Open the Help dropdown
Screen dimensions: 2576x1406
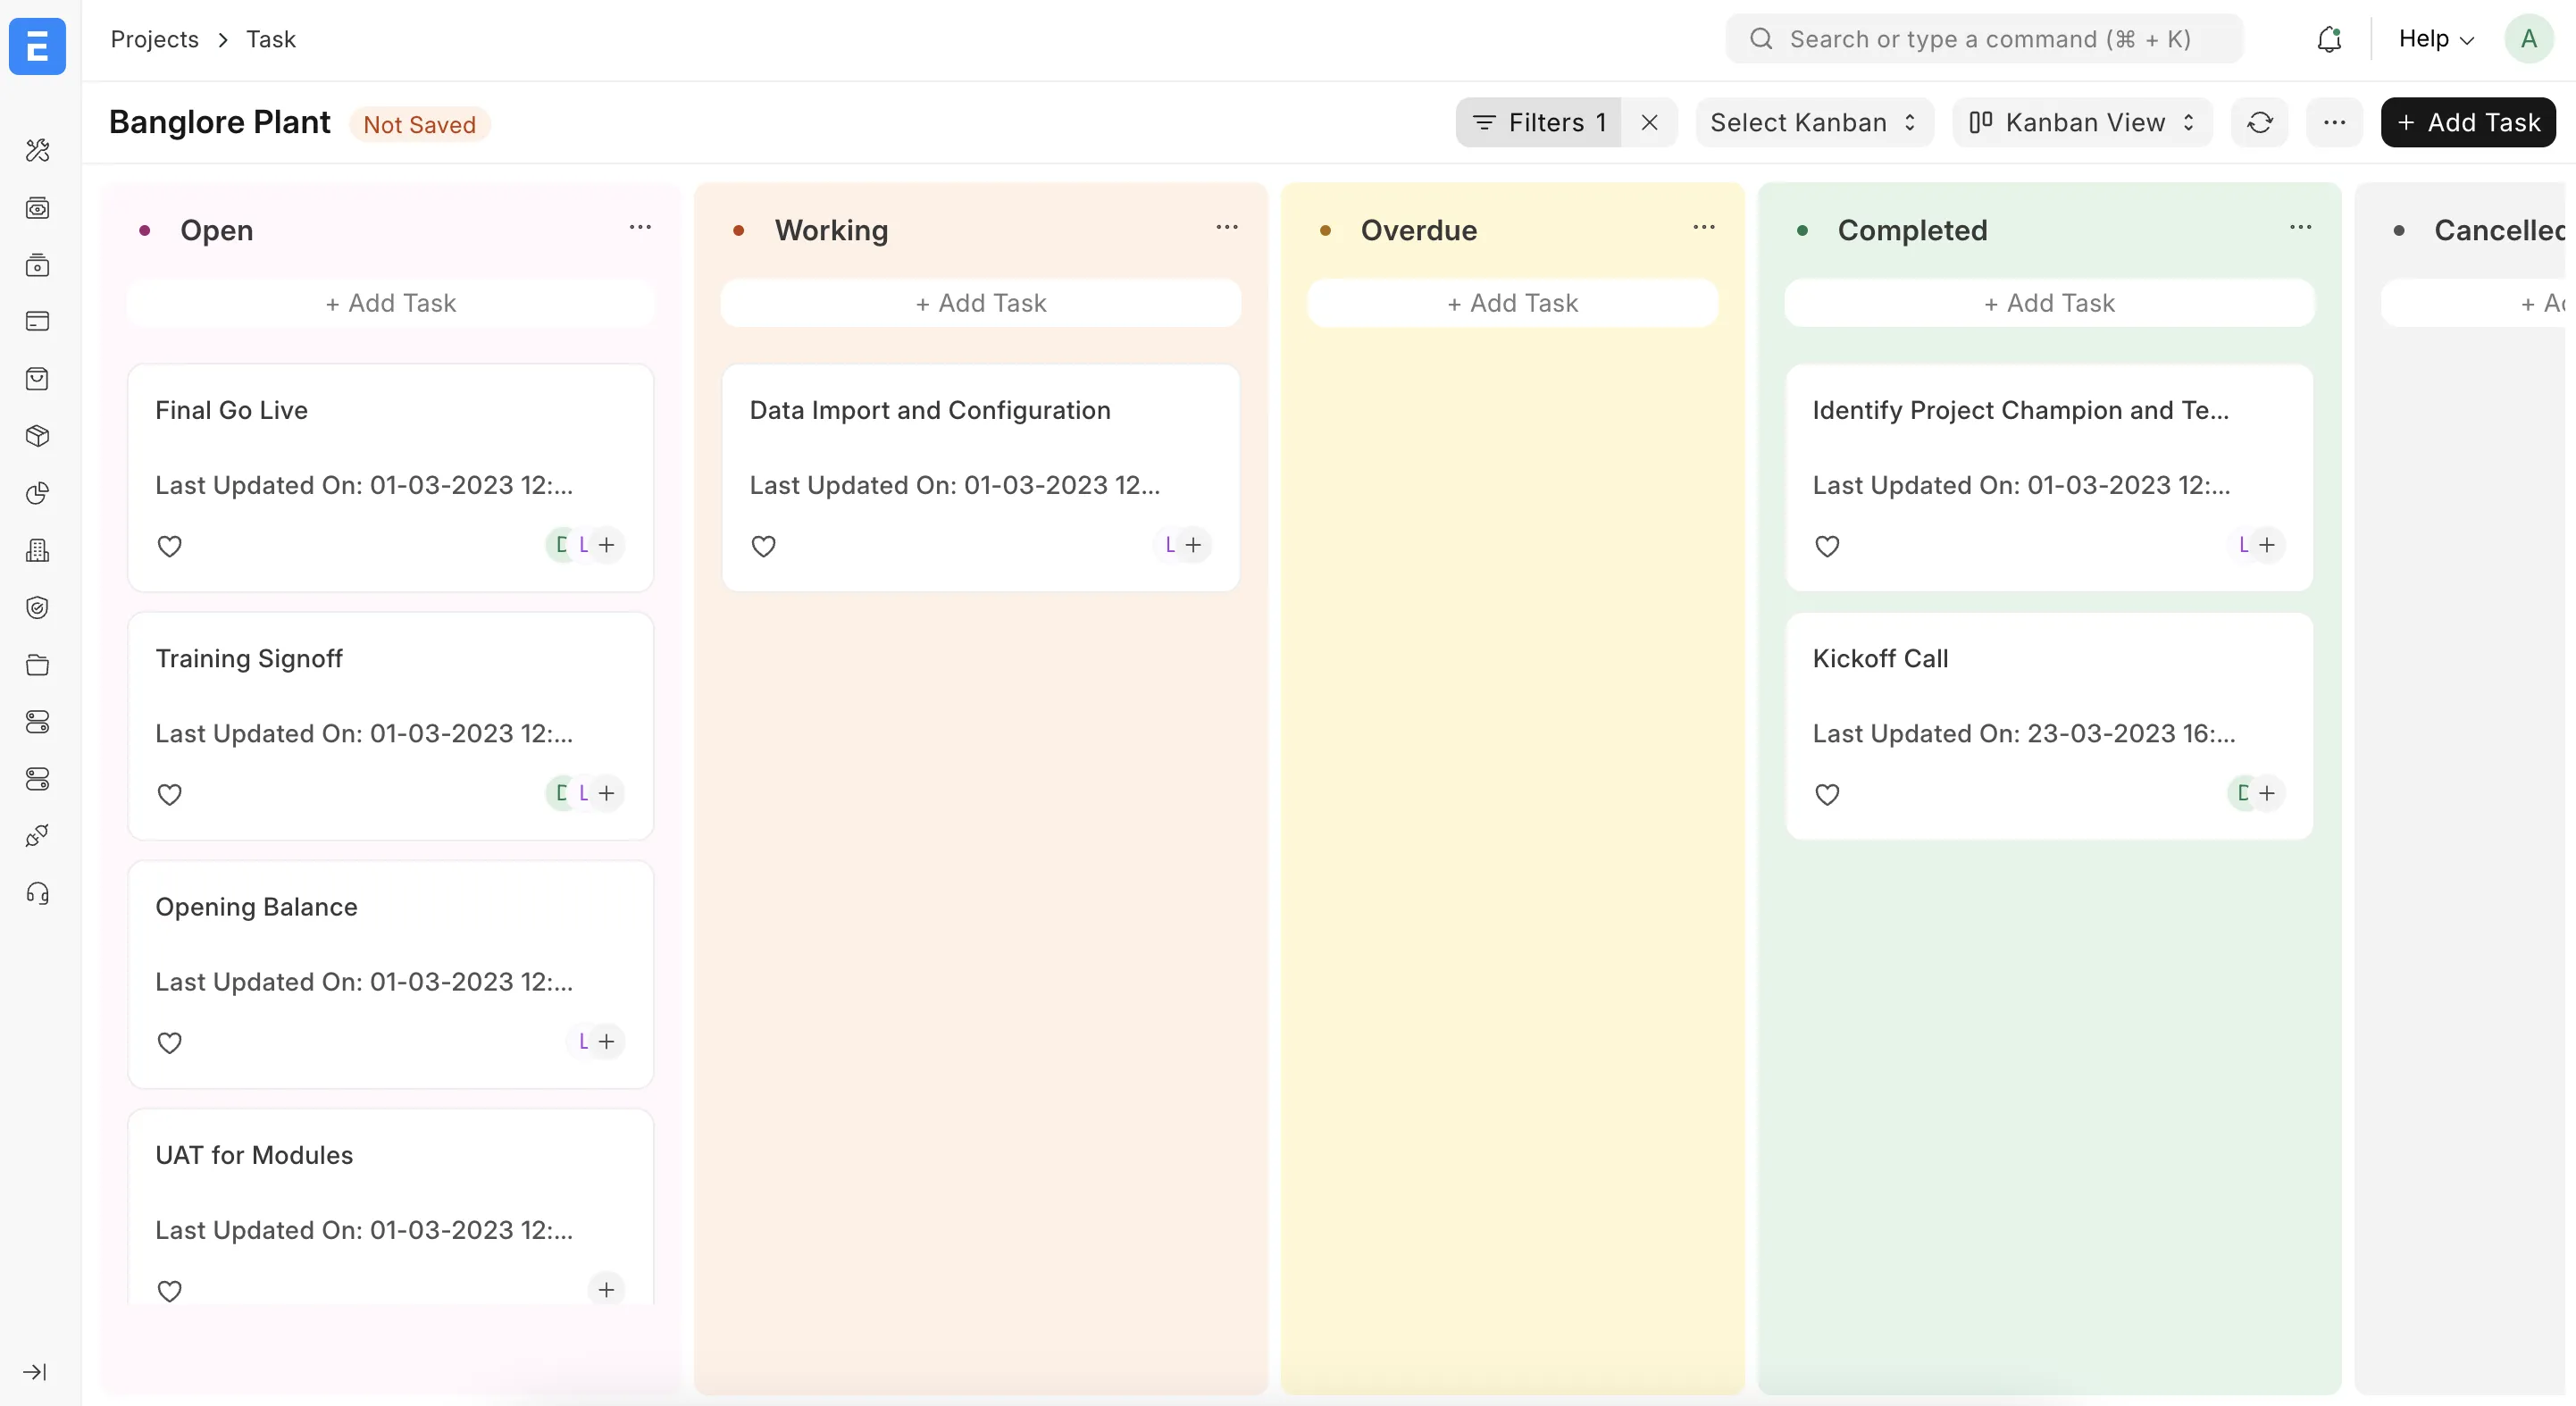2435,39
